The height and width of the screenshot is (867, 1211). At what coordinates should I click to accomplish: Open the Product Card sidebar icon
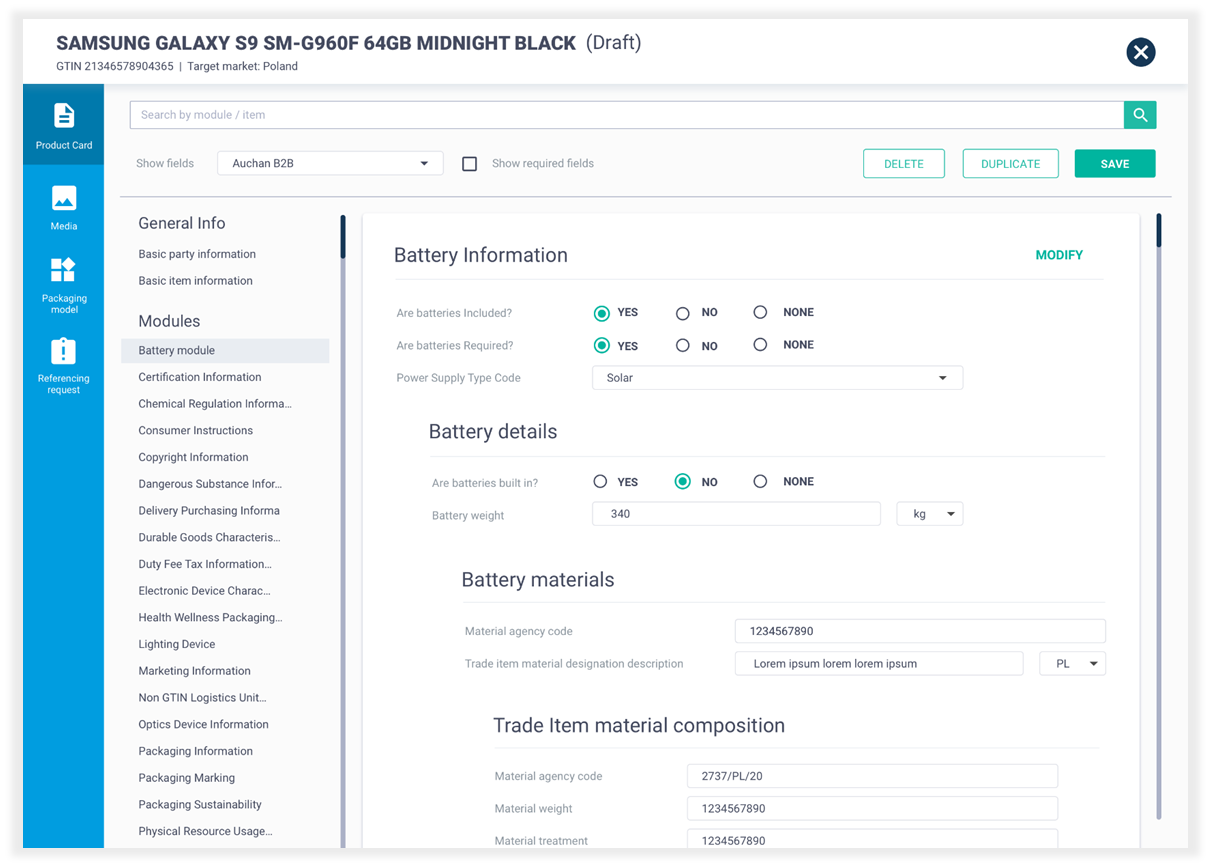point(64,125)
